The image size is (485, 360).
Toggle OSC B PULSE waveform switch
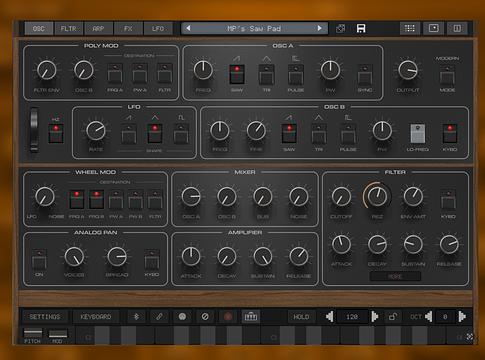(x=348, y=133)
